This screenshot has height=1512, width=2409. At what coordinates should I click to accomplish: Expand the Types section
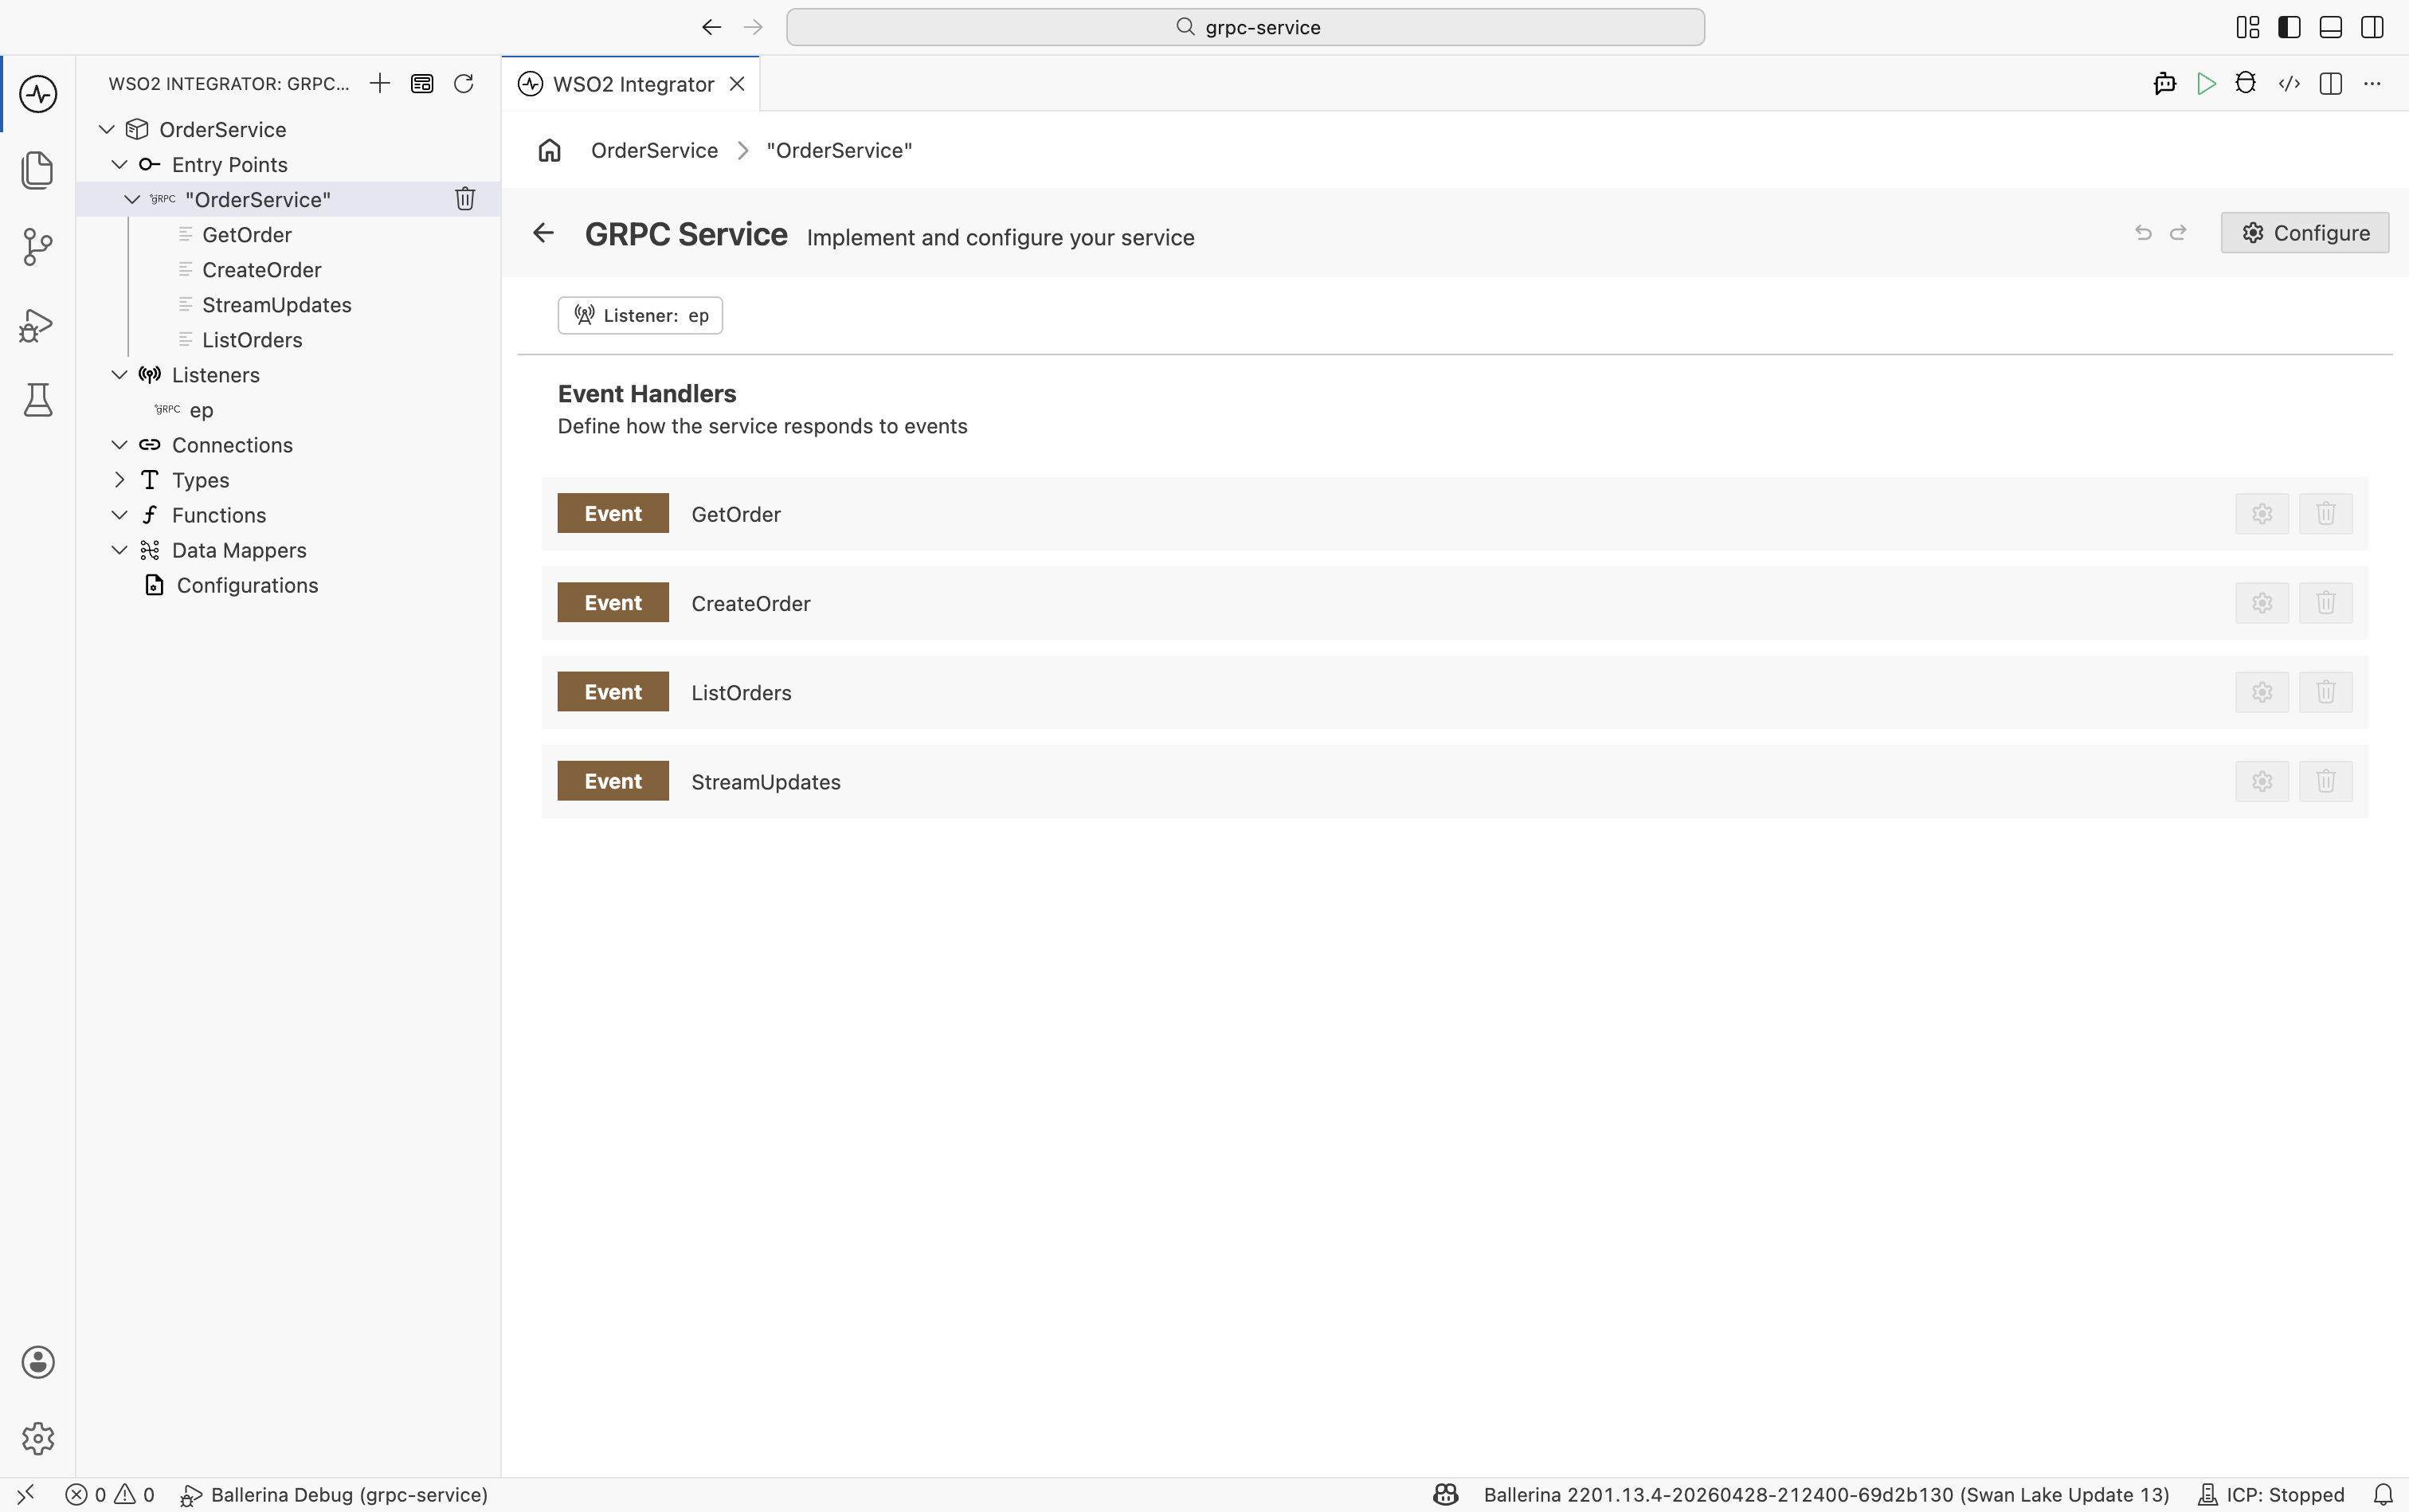pos(119,479)
